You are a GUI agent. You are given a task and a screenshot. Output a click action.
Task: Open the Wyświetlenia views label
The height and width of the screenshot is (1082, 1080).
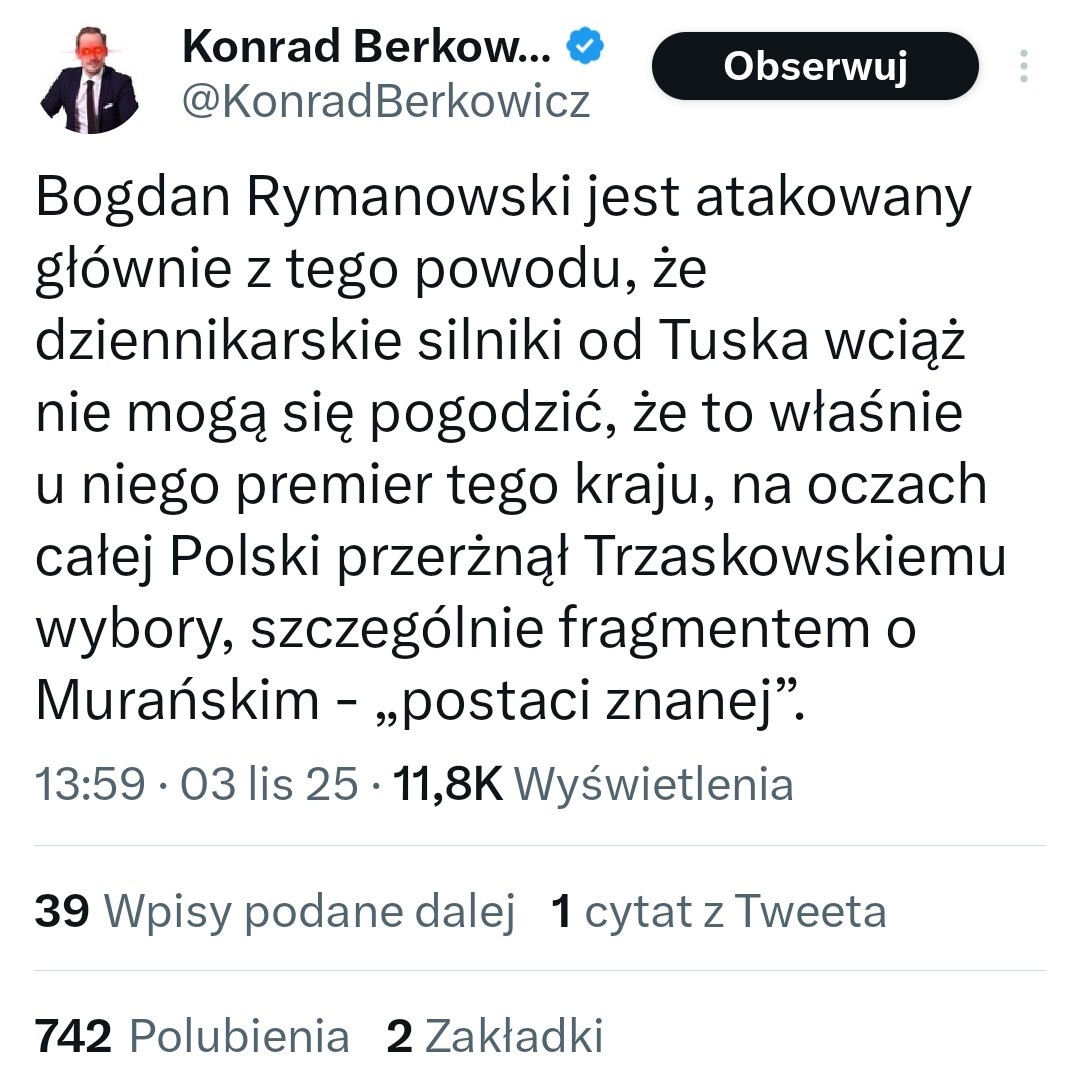point(653,784)
